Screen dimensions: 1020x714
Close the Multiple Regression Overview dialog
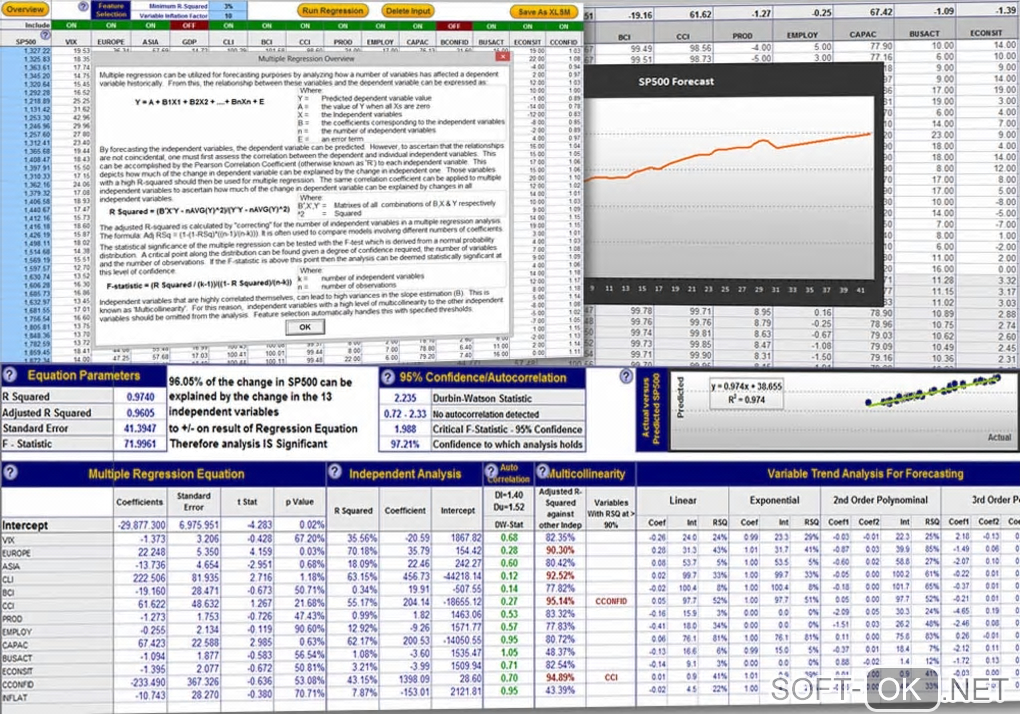[x=503, y=57]
